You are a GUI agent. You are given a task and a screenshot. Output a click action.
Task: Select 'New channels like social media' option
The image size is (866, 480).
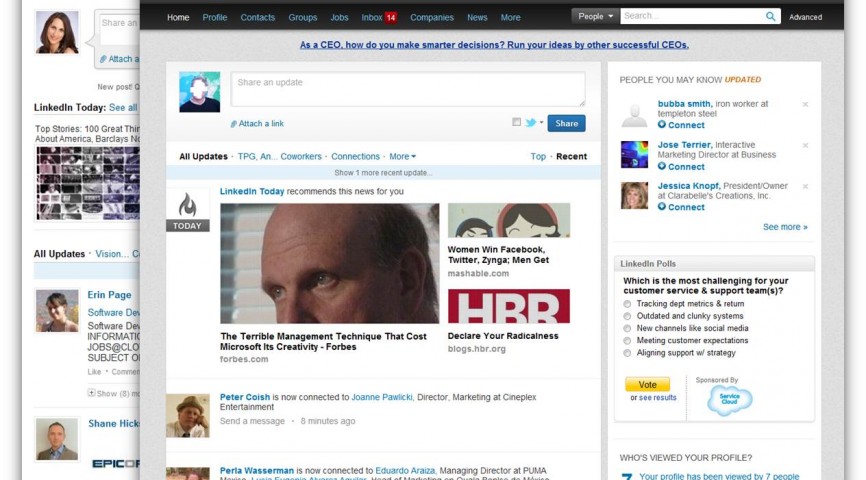pos(628,328)
